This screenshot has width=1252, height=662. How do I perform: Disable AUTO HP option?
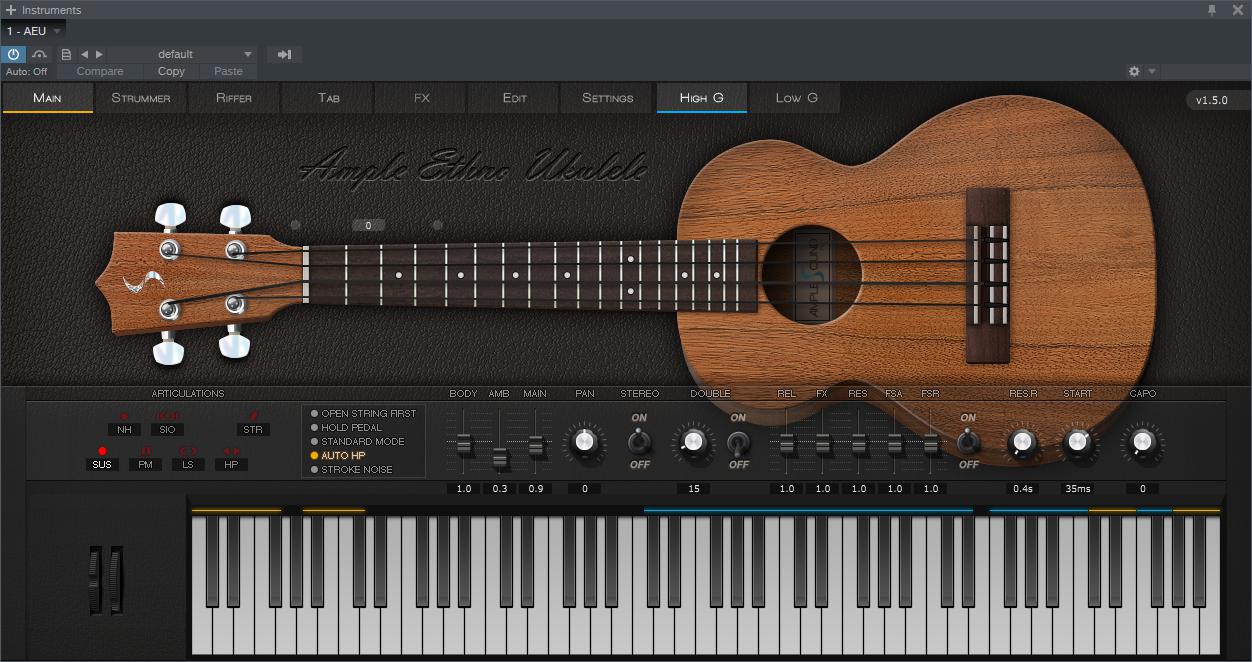pos(338,455)
